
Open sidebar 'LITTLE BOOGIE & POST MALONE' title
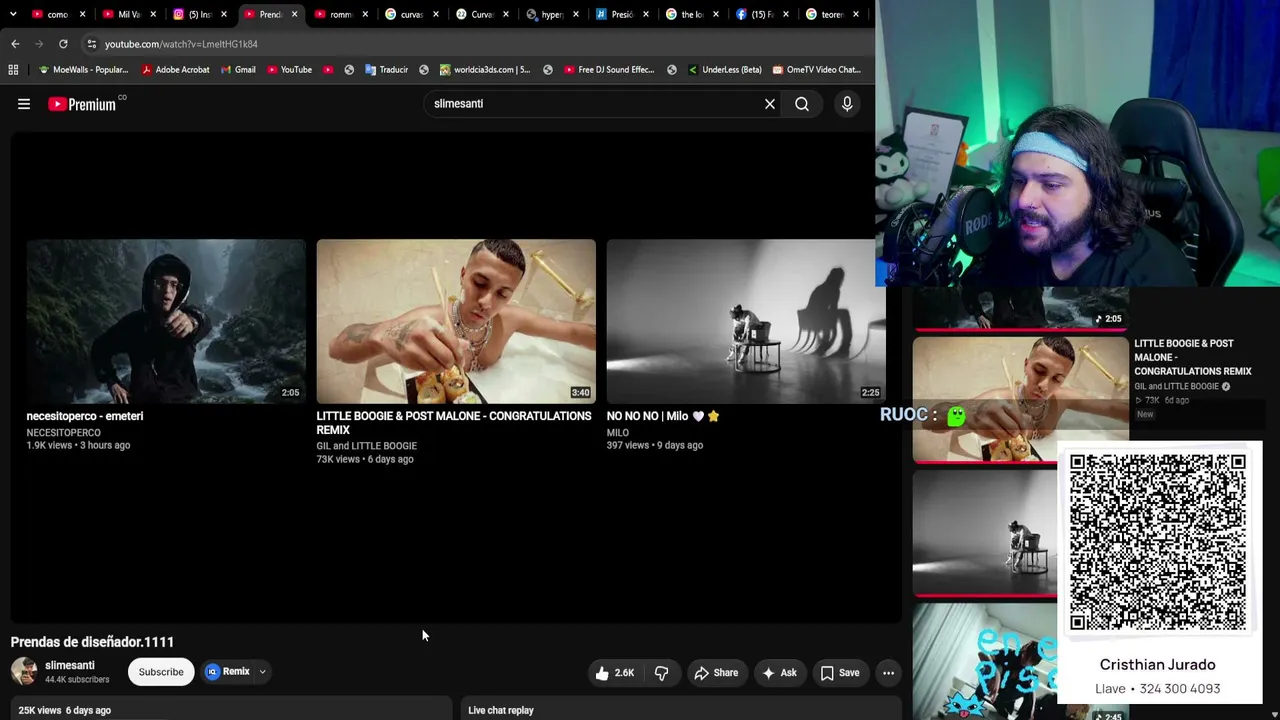pyautogui.click(x=1193, y=357)
